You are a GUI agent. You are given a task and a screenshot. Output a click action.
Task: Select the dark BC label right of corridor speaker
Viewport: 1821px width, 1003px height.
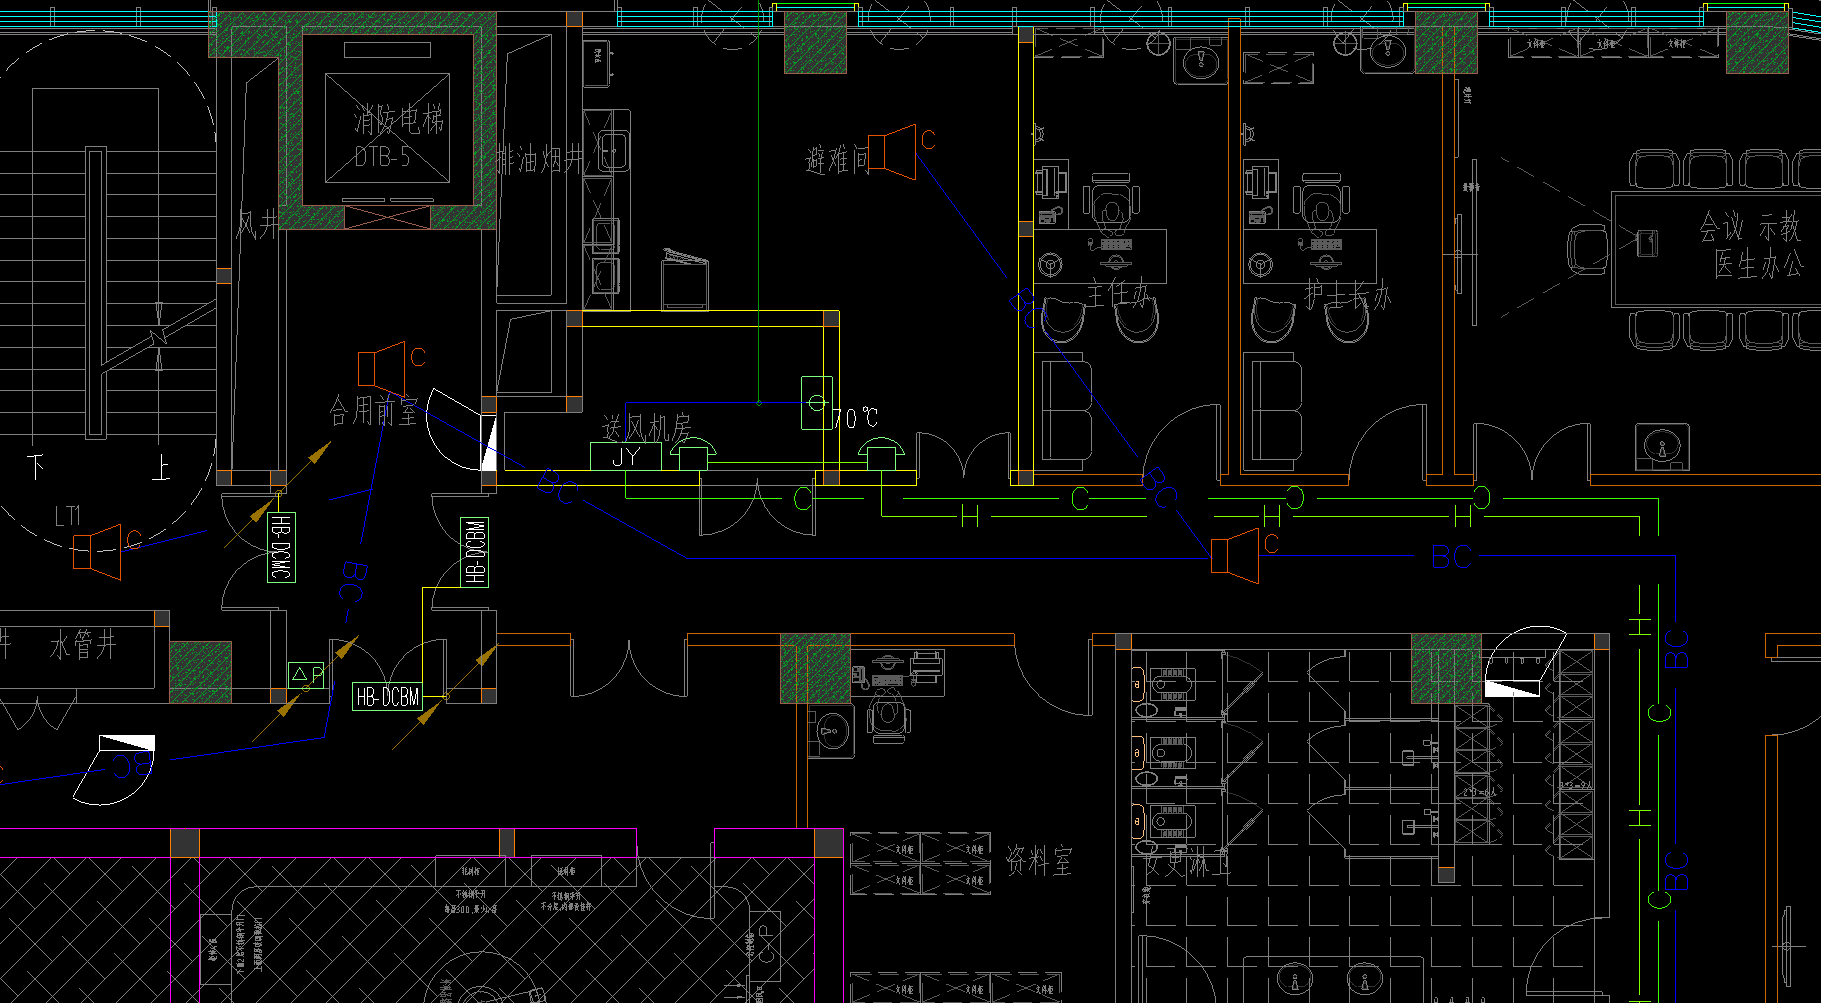(1452, 557)
